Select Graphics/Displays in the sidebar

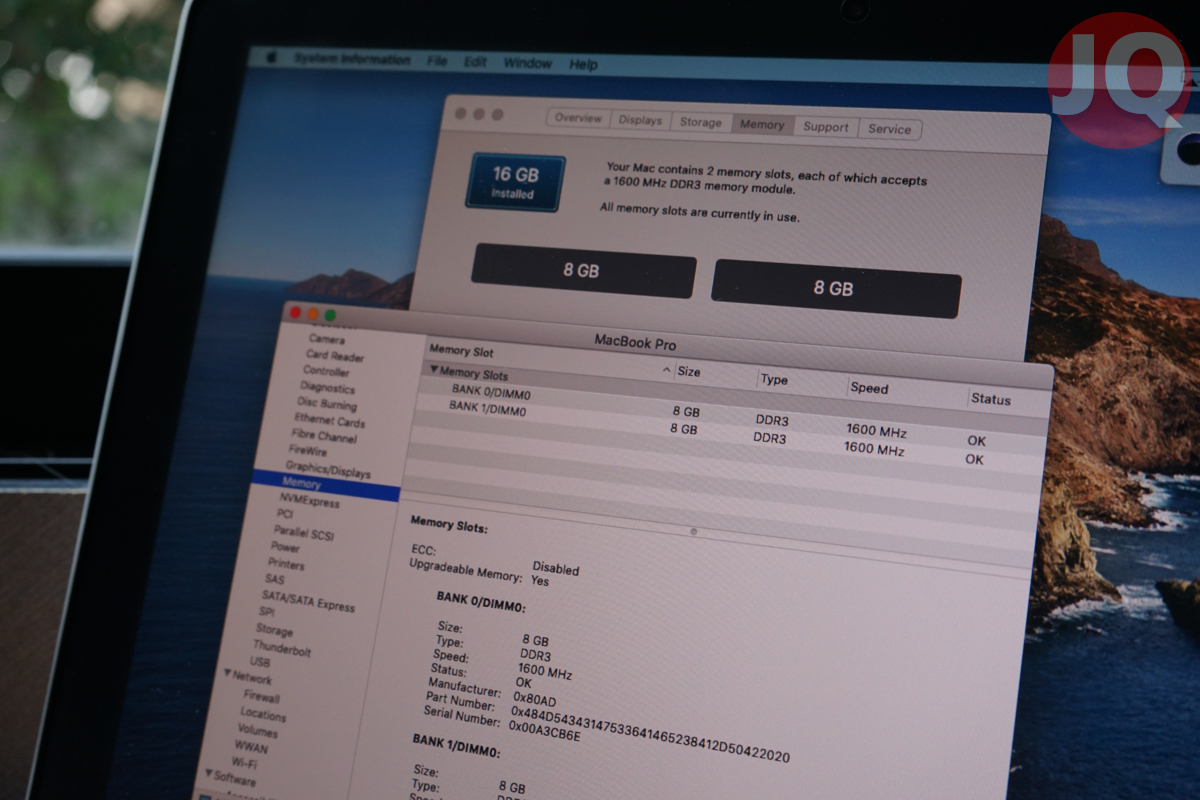(328, 468)
